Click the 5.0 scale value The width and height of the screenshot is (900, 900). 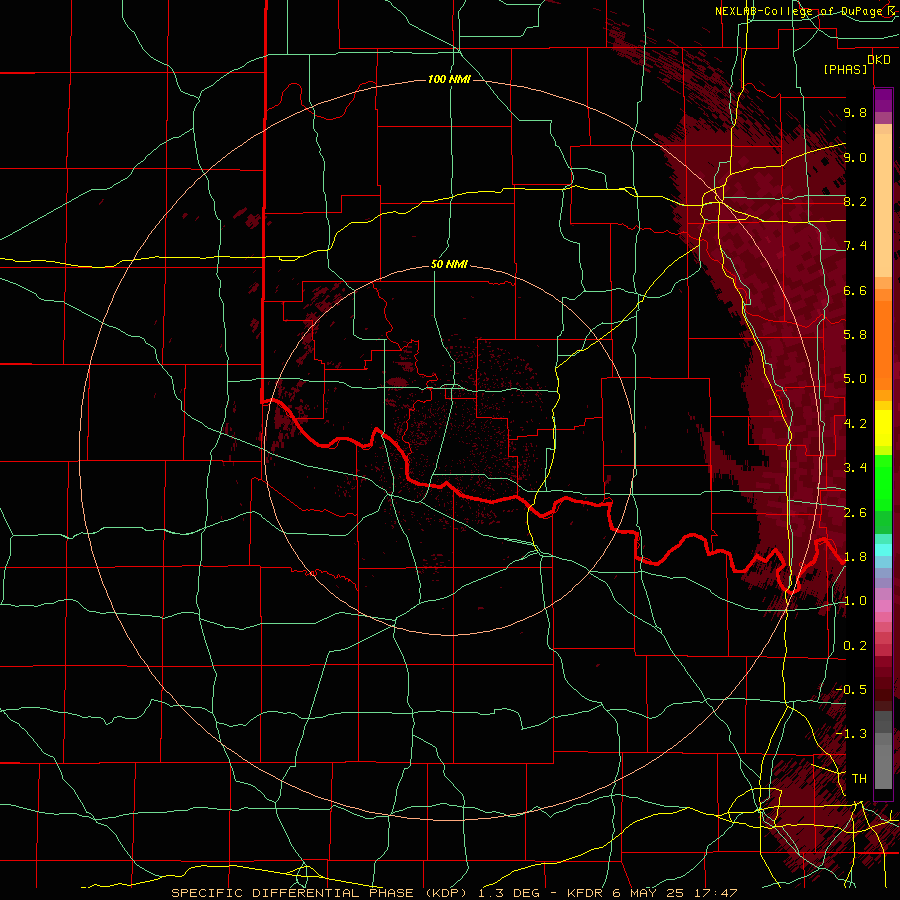(855, 379)
